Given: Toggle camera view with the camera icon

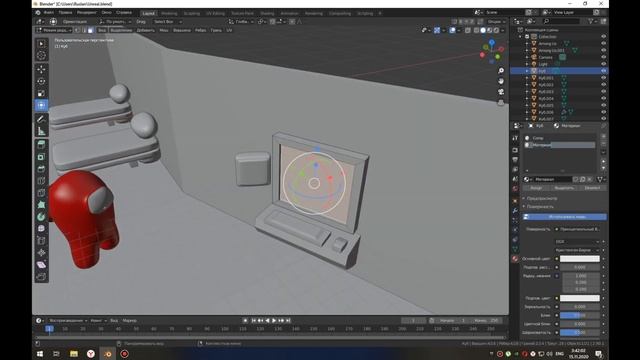Looking at the screenshot, I should point(501,92).
